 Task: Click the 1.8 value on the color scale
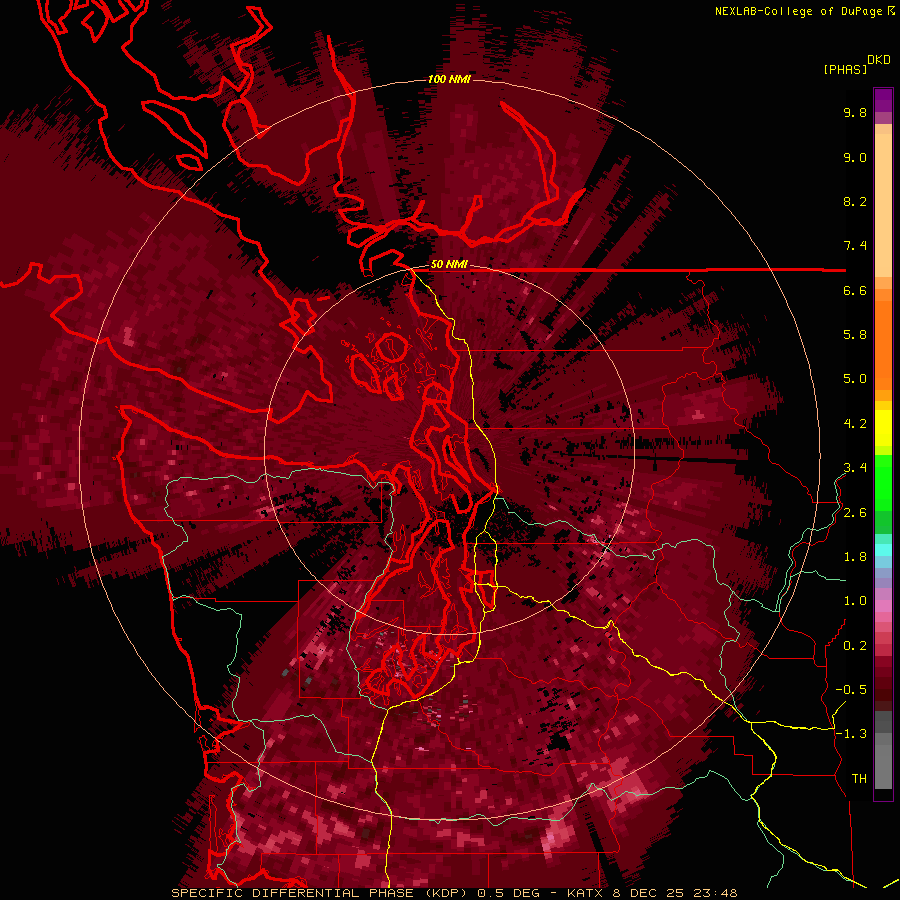(x=855, y=557)
